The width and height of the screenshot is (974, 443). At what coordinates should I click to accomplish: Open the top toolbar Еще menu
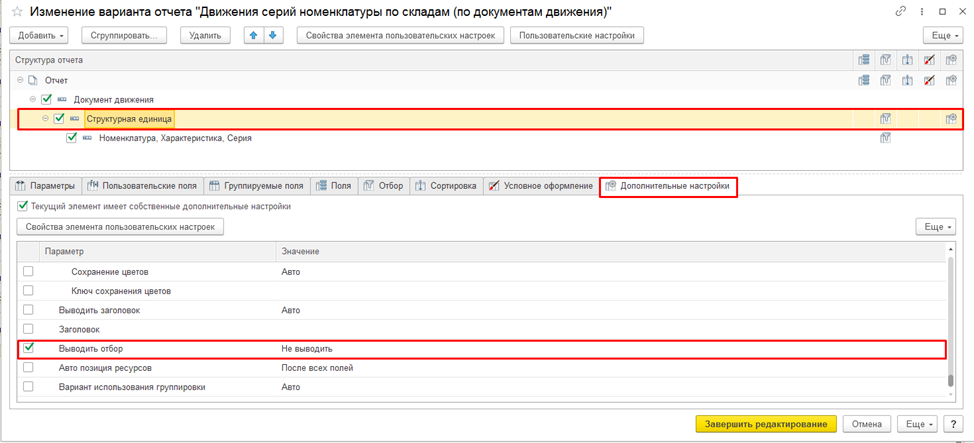[942, 35]
